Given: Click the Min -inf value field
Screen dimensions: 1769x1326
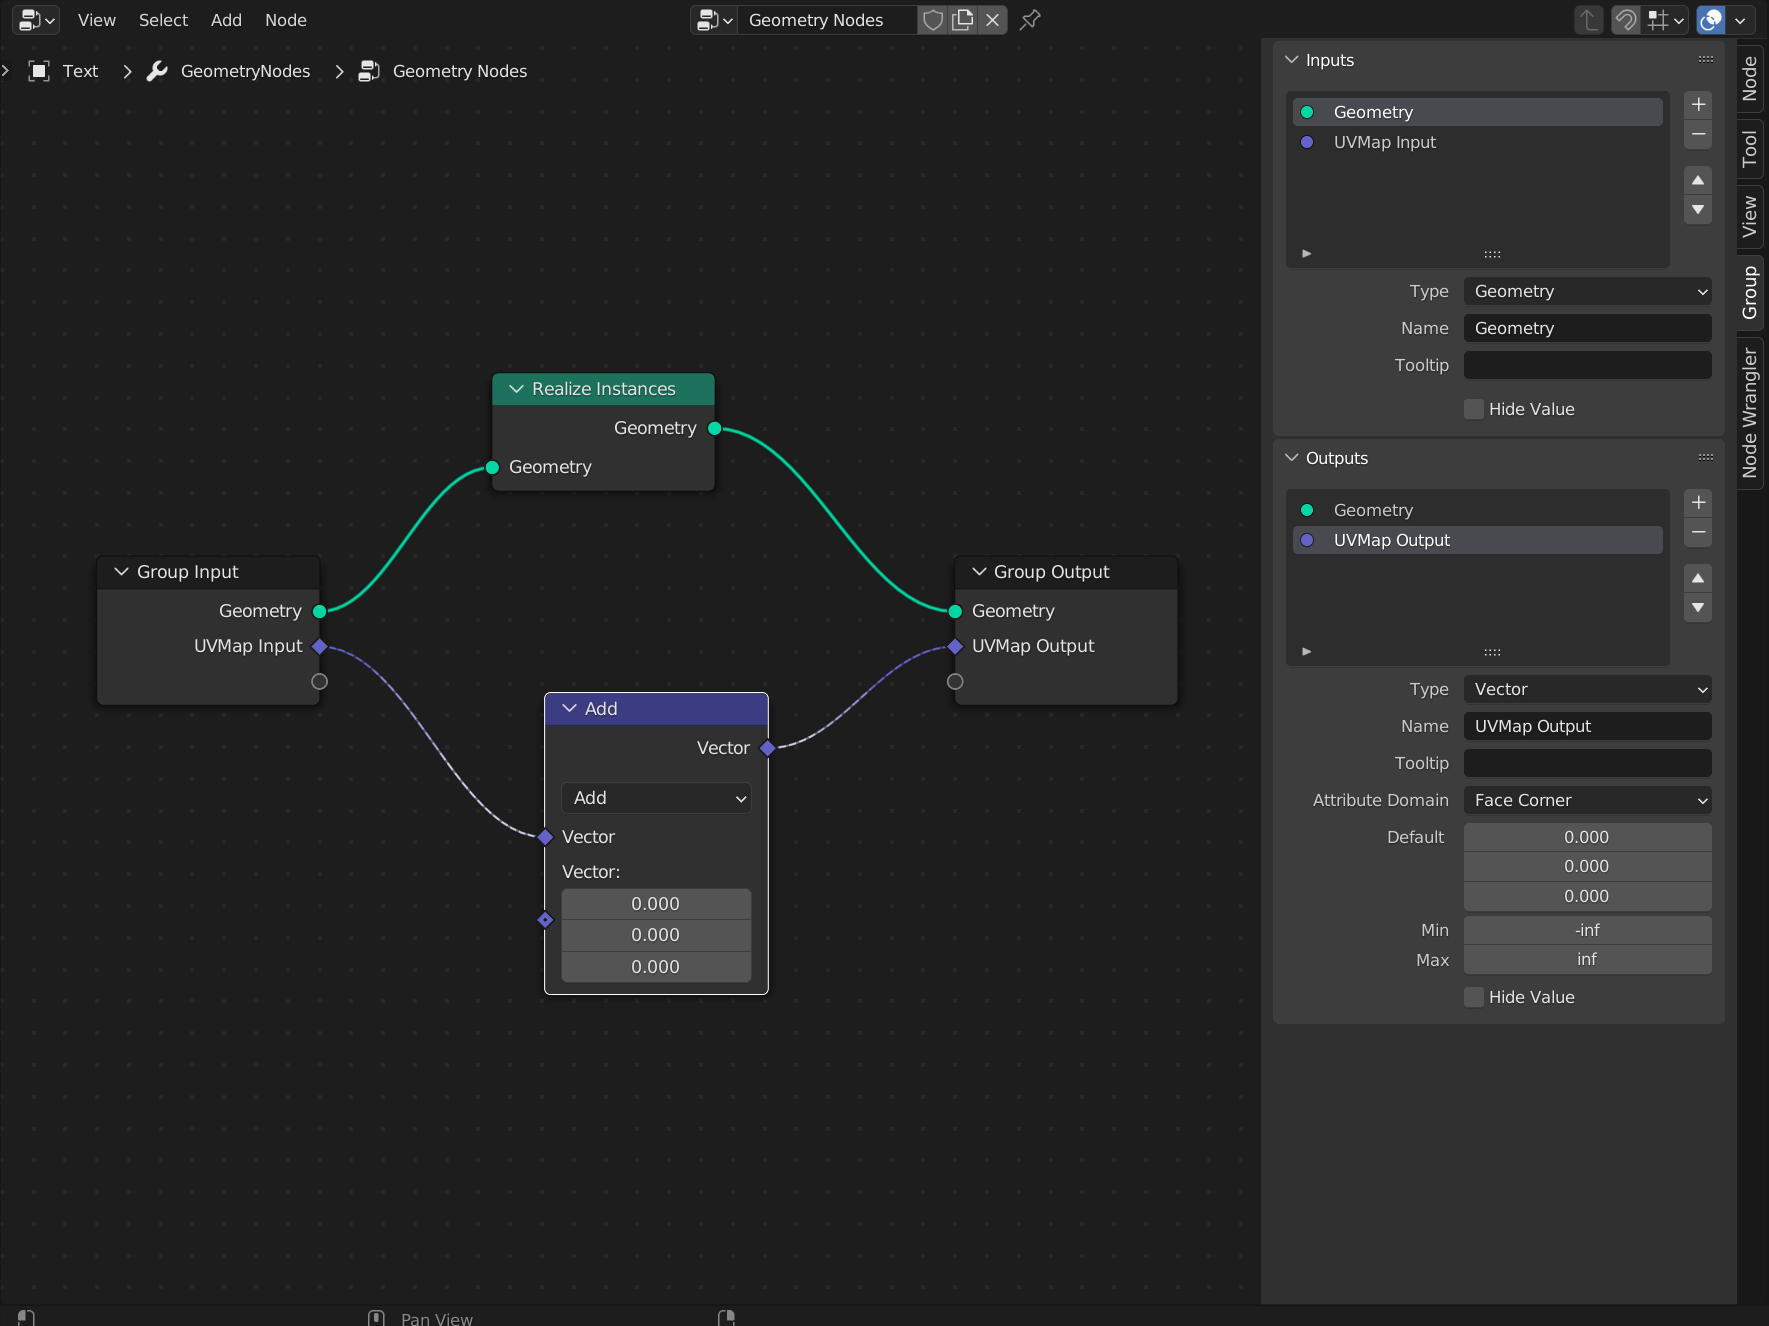Looking at the screenshot, I should coord(1588,930).
